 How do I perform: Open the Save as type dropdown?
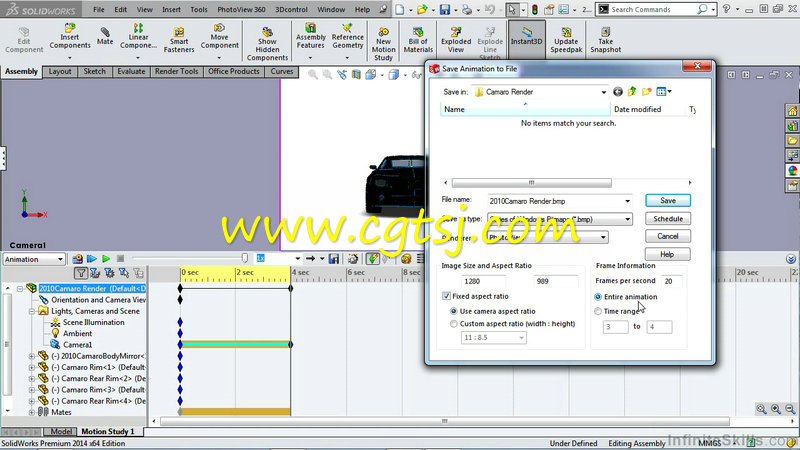[627, 219]
